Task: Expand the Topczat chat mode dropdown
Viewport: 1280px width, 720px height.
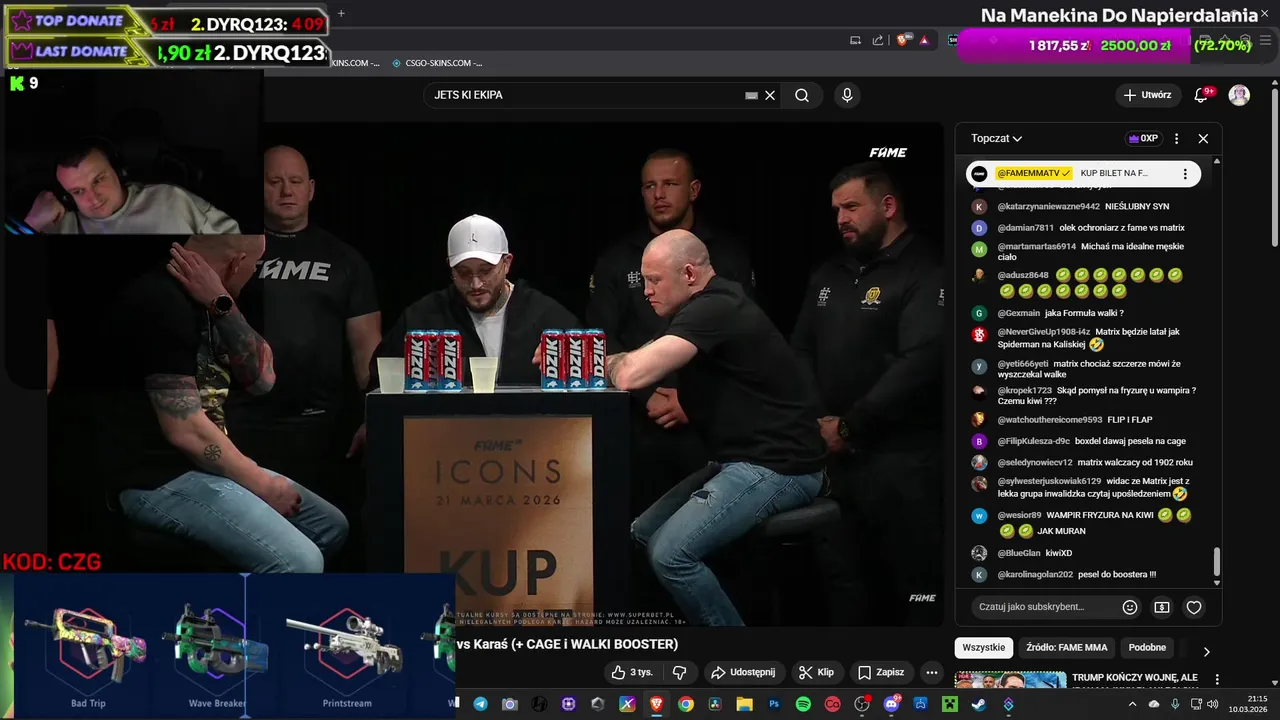Action: [996, 139]
